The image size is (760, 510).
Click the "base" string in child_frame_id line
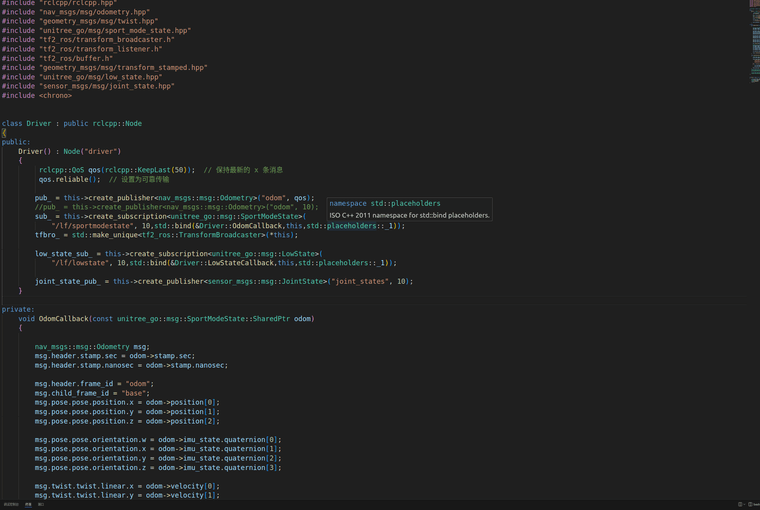(134, 394)
